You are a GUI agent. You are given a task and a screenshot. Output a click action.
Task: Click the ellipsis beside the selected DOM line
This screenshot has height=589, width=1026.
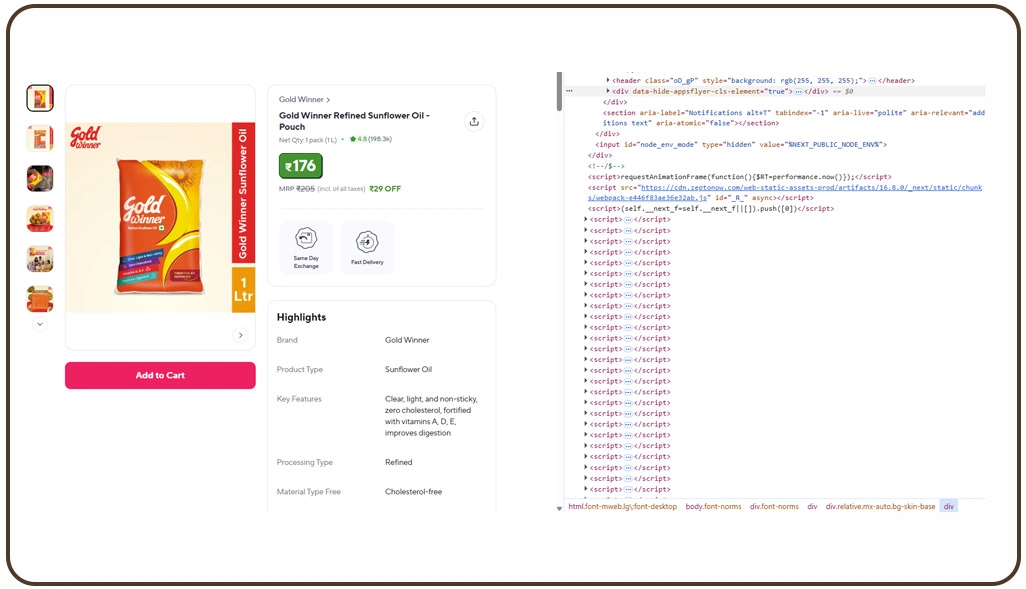pyautogui.click(x=569, y=91)
